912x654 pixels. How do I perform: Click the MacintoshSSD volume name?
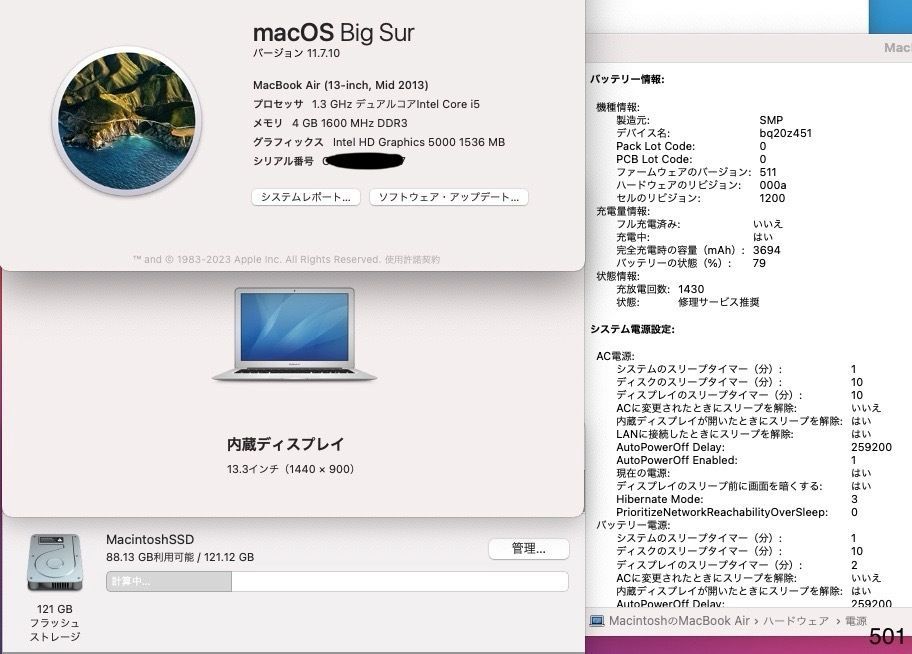150,539
